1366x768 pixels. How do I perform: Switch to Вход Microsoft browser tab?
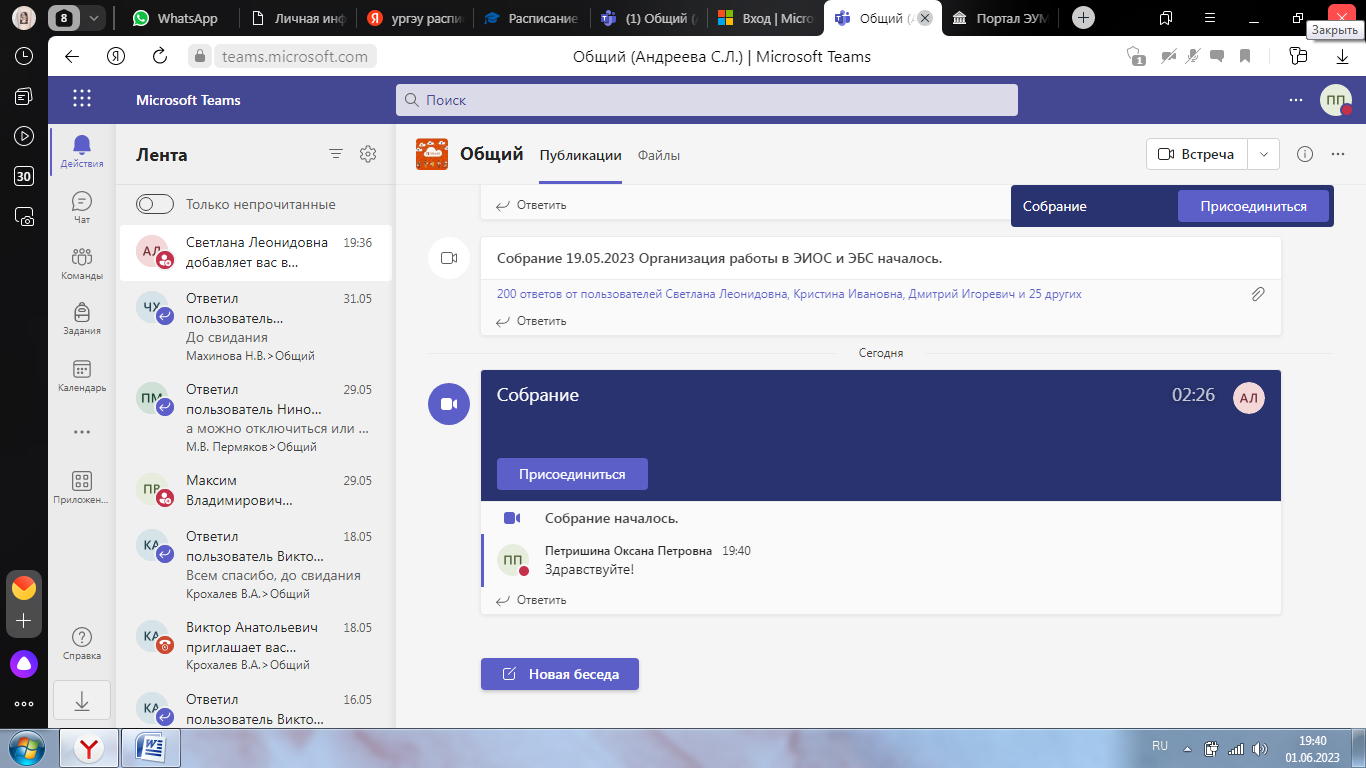[x=765, y=18]
